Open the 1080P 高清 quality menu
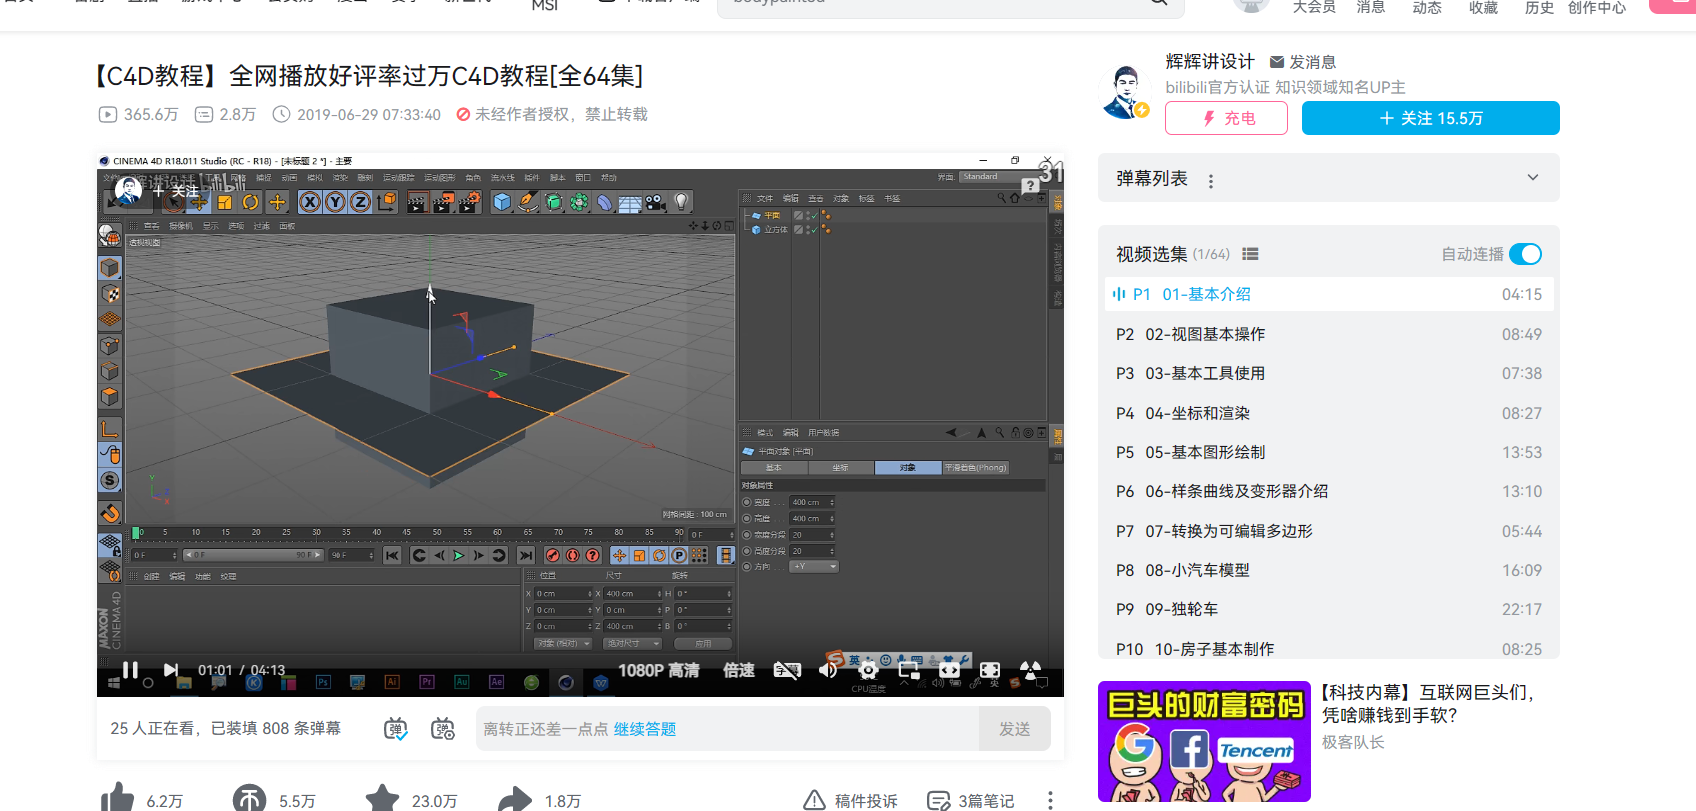 coord(658,670)
